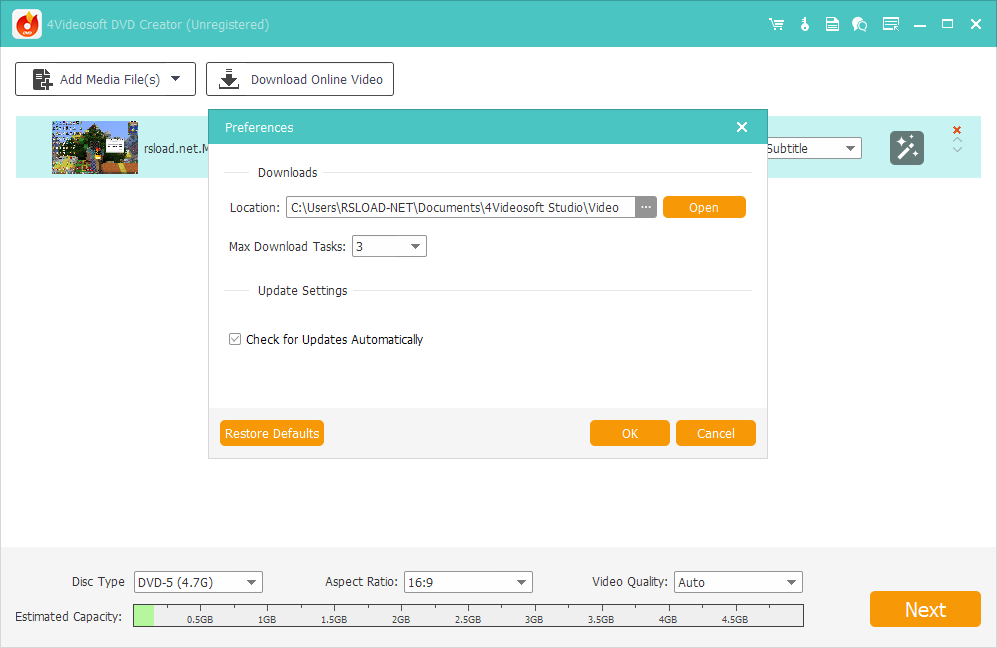997x648 pixels.
Task: Click the Next button
Action: pyautogui.click(x=925, y=609)
